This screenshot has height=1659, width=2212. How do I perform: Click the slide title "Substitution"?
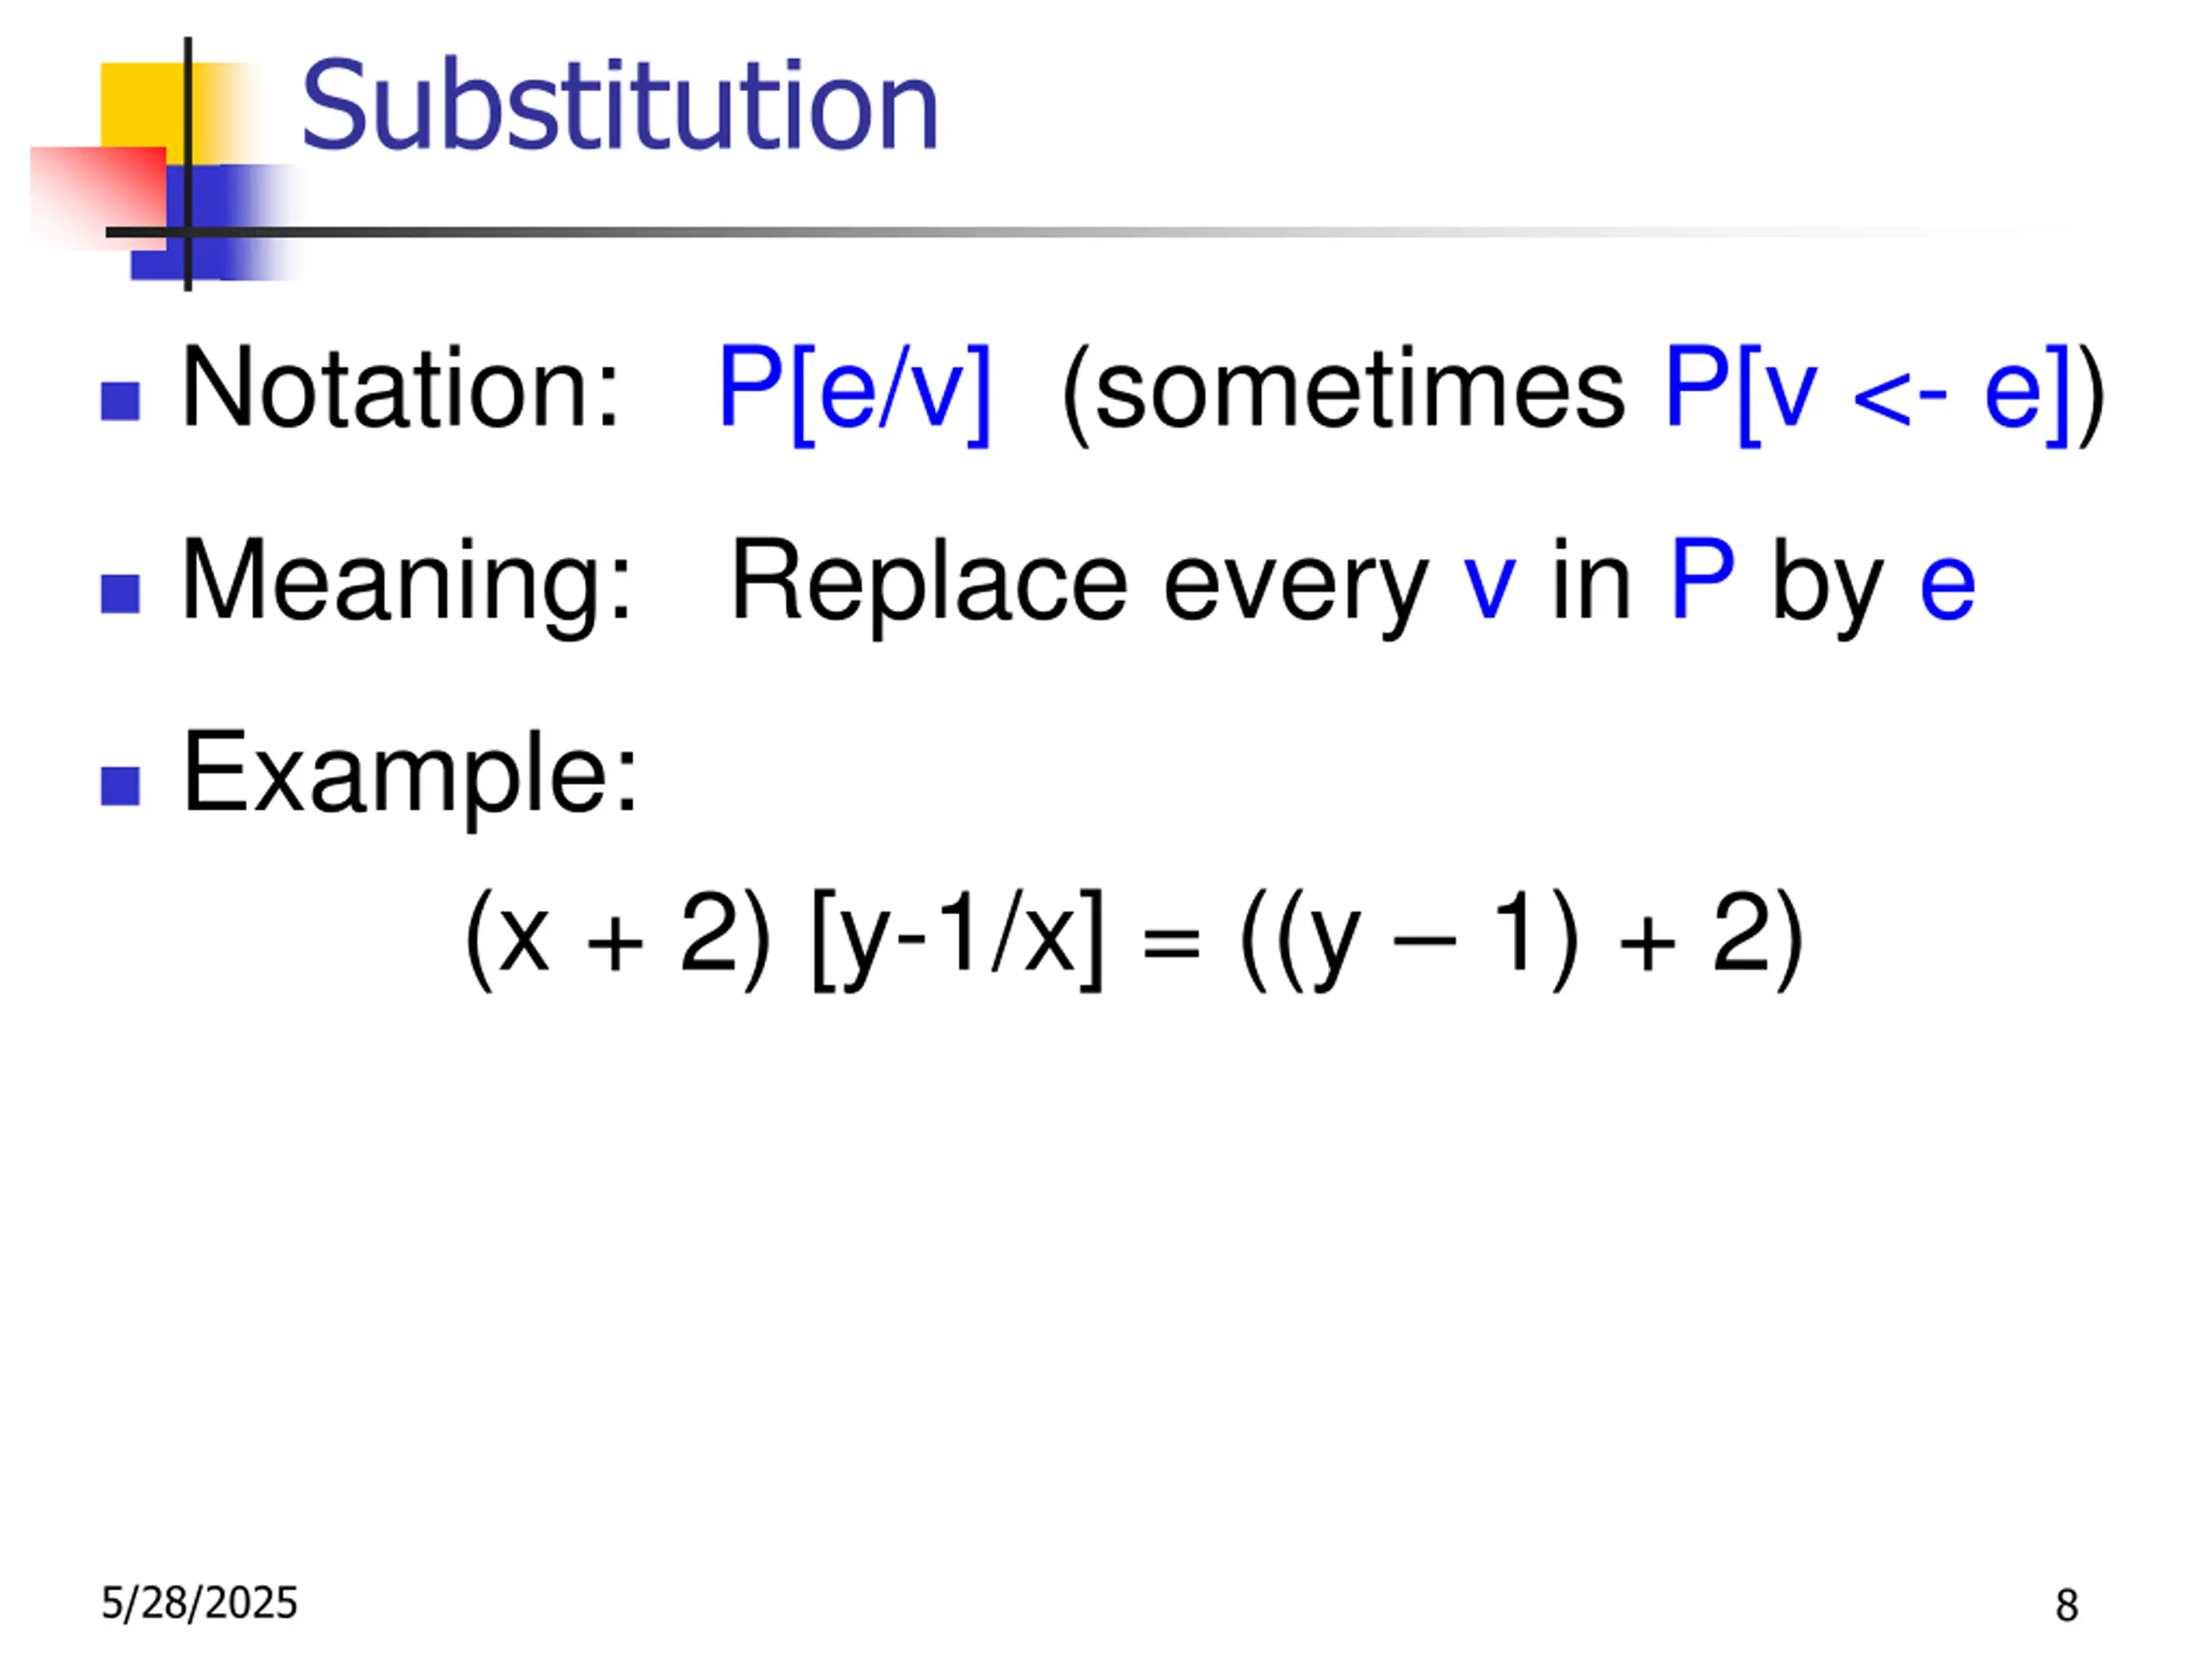(619, 106)
